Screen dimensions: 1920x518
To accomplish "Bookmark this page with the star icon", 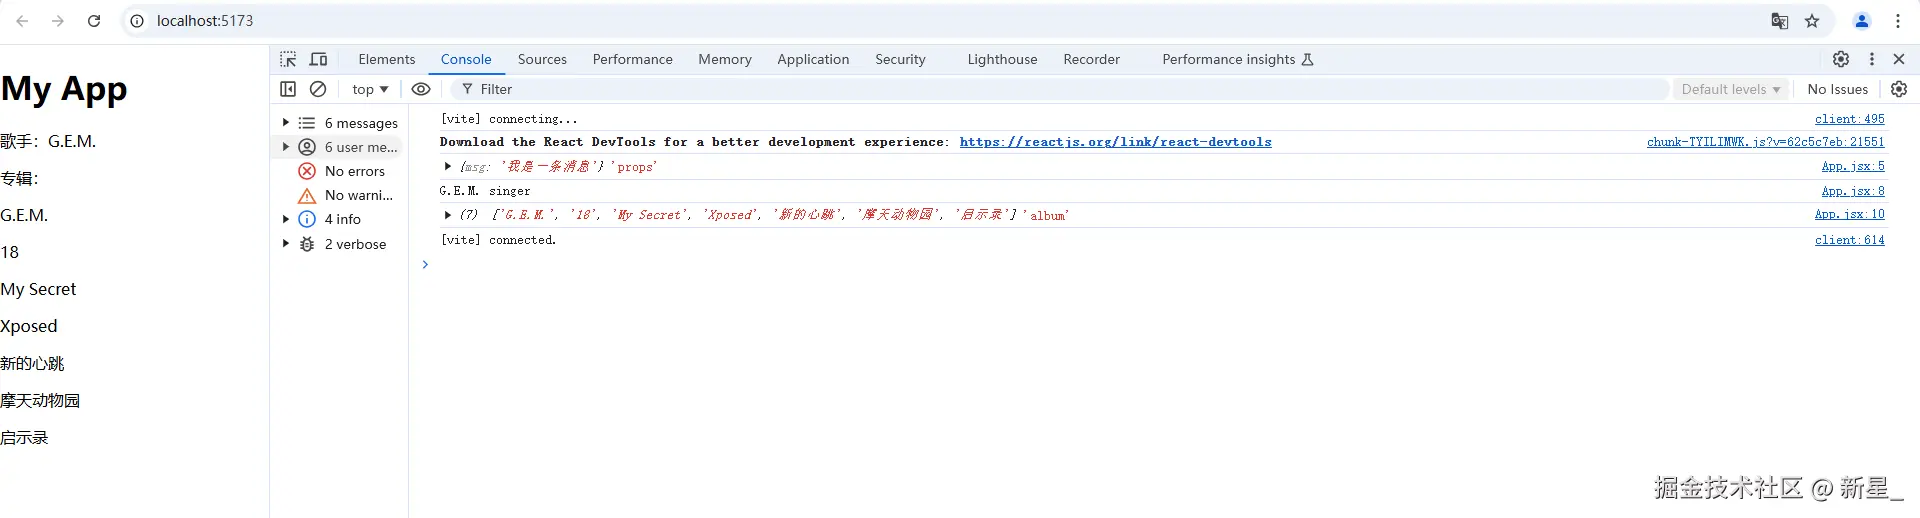I will [x=1812, y=21].
